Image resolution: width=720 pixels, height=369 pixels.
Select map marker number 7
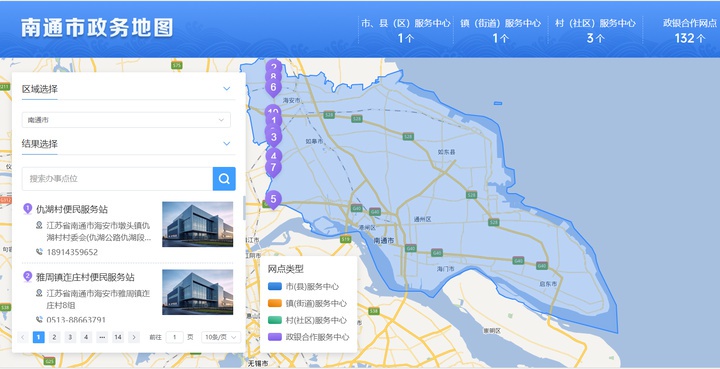pyautogui.click(x=273, y=168)
